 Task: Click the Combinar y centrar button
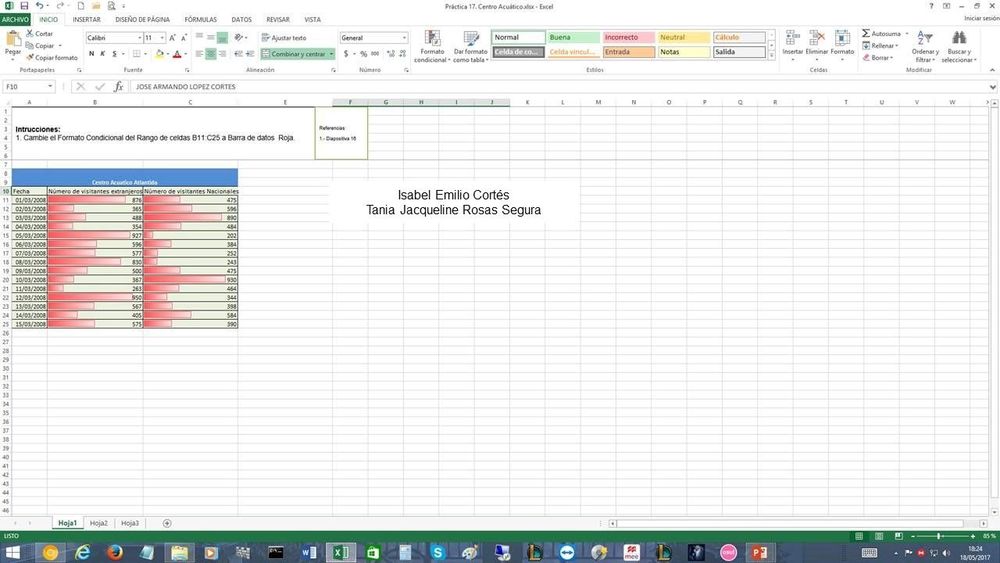tap(298, 54)
